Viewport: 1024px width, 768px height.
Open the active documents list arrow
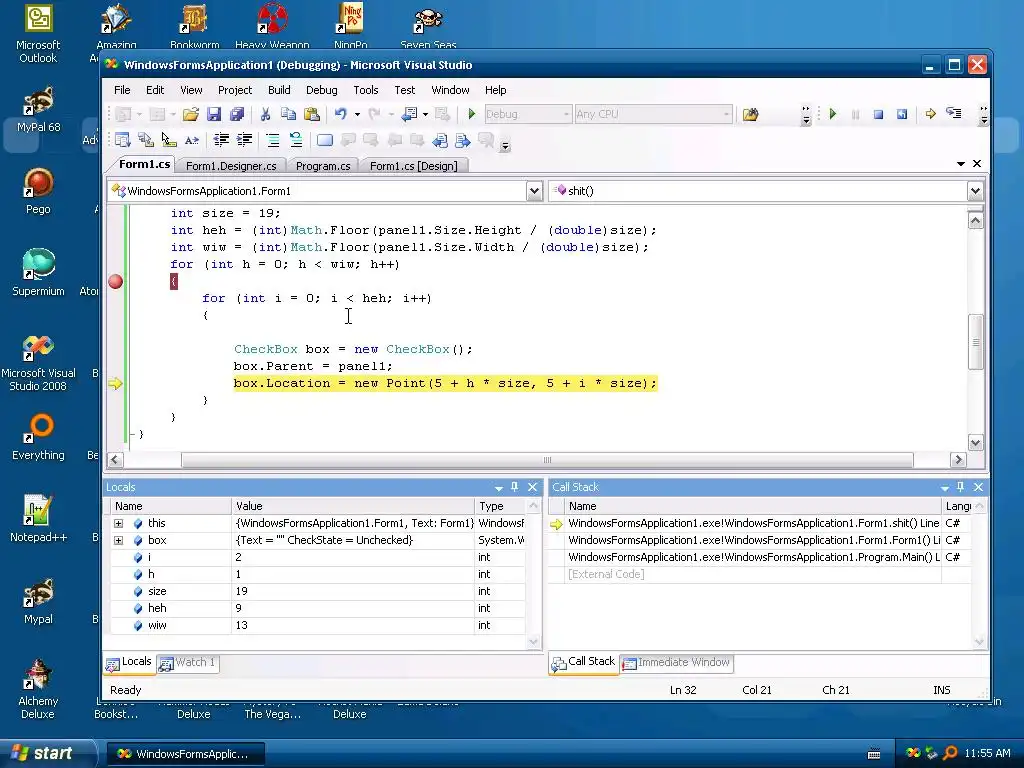(x=961, y=163)
